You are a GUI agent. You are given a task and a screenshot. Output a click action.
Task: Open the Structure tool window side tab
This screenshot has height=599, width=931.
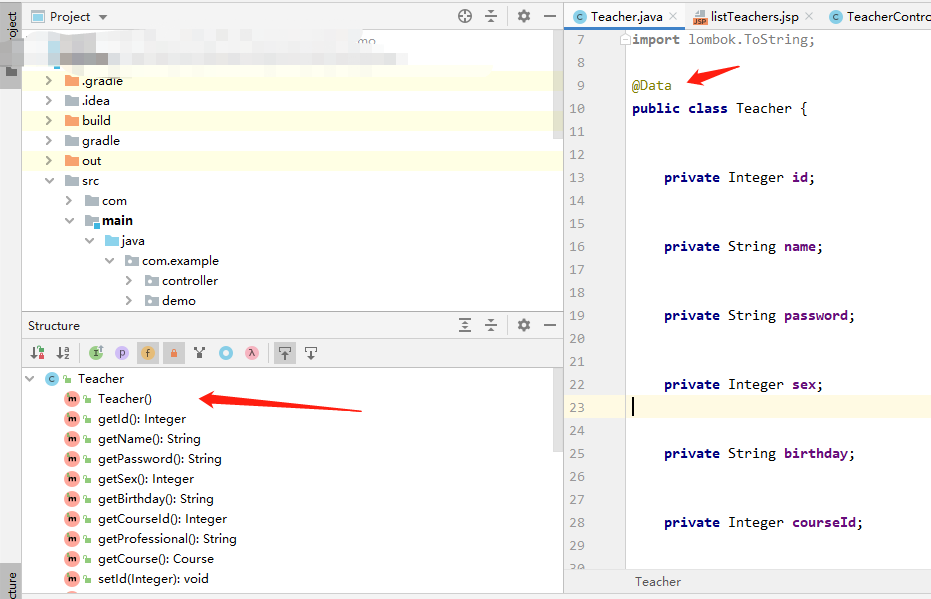11,582
